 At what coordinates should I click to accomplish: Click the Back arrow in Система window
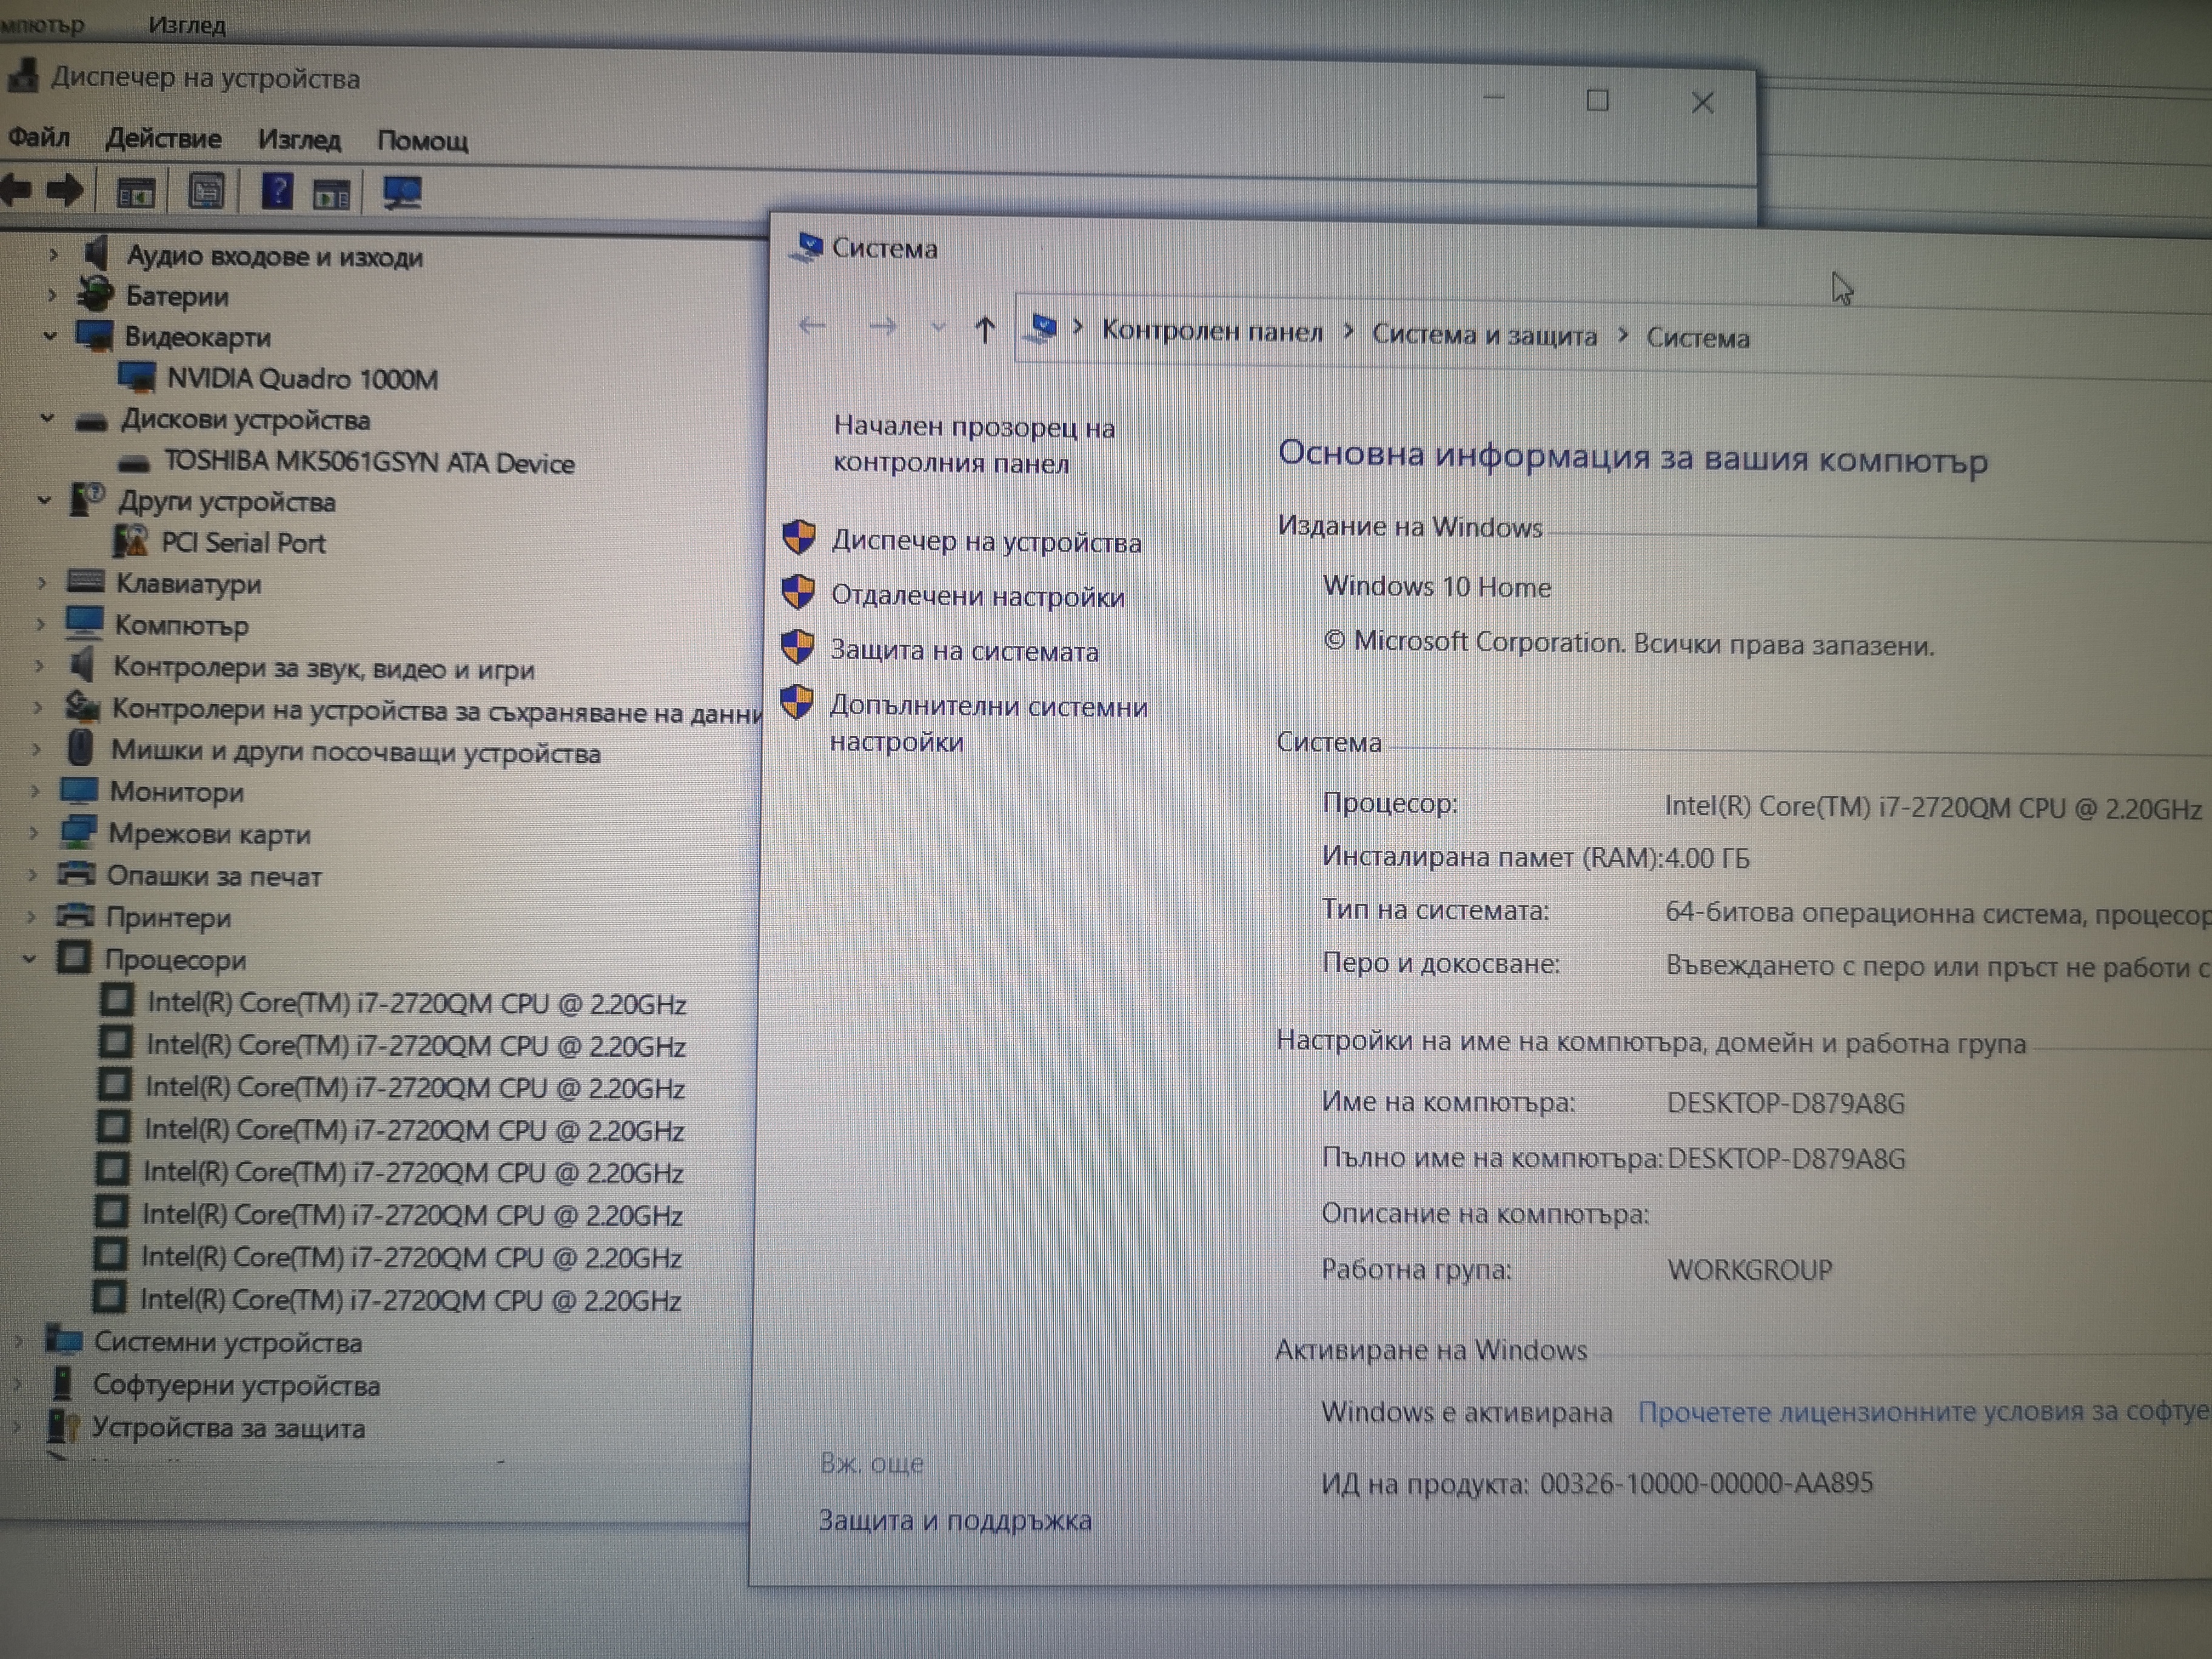point(812,325)
